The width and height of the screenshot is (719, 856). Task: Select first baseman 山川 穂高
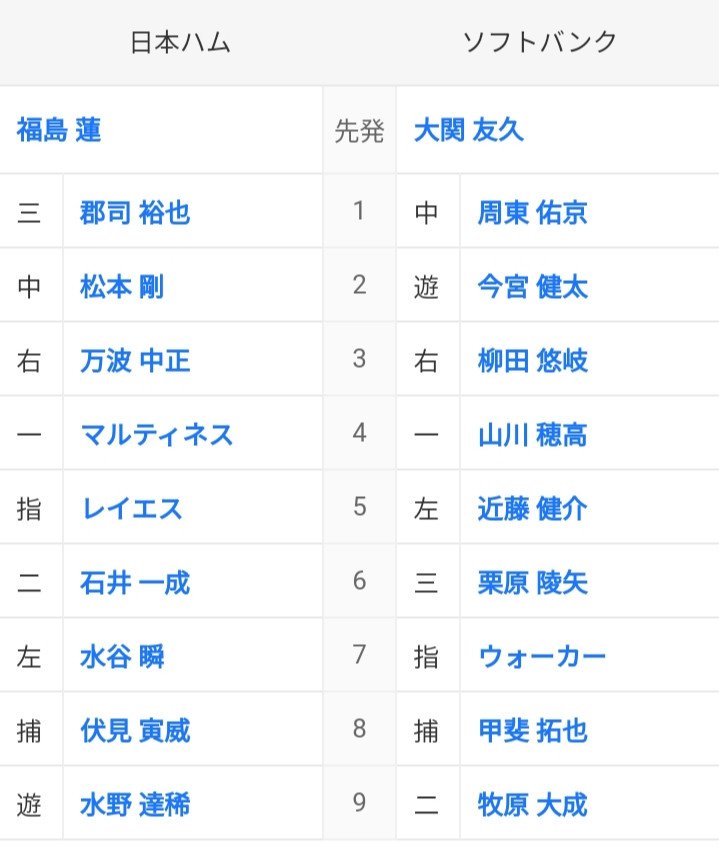[x=532, y=435]
